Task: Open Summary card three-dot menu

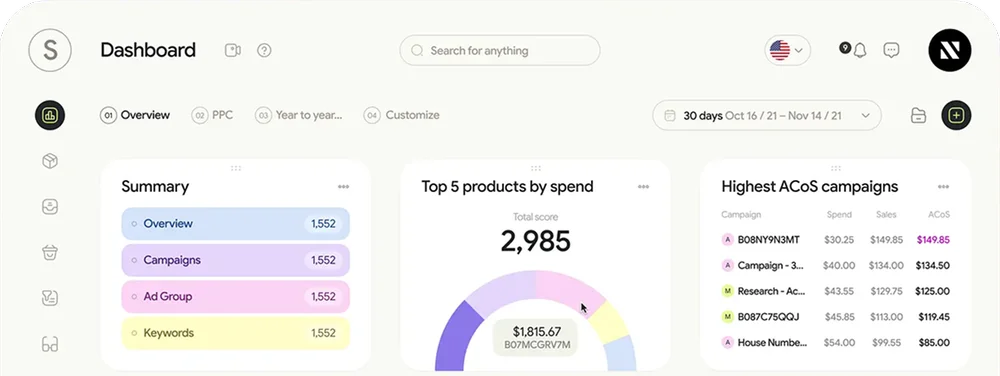Action: [343, 187]
